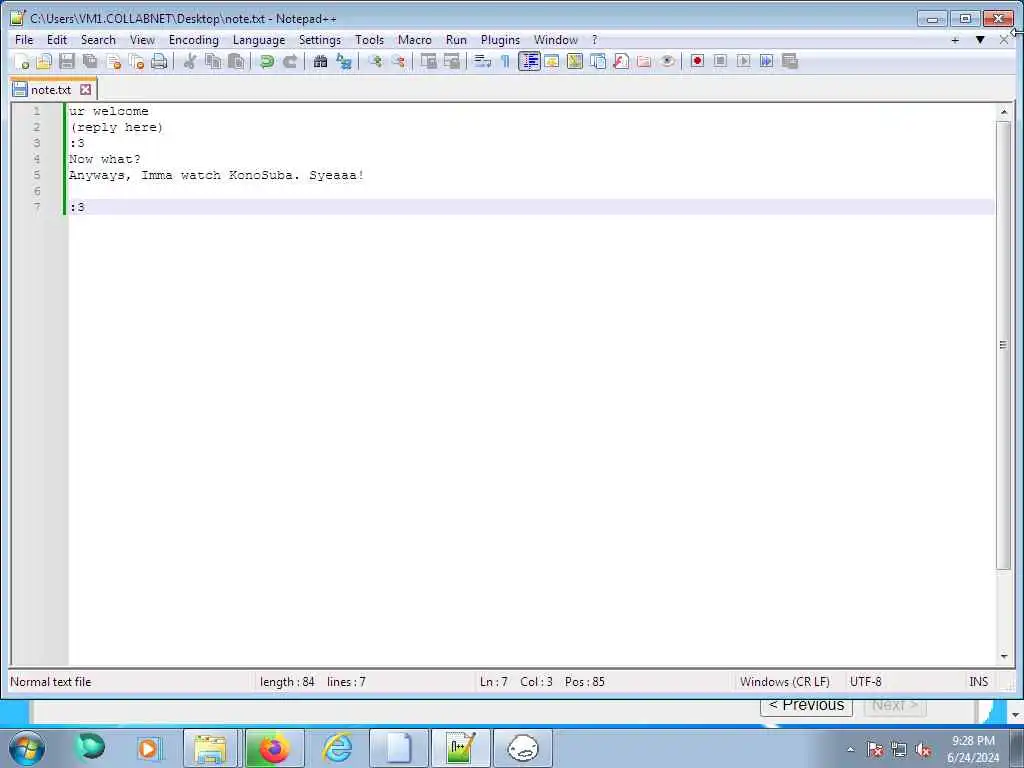Image resolution: width=1024 pixels, height=768 pixels.
Task: Click the text "Anyways, Imma watch KonoSuba. Syeaaa!"
Action: [216, 175]
